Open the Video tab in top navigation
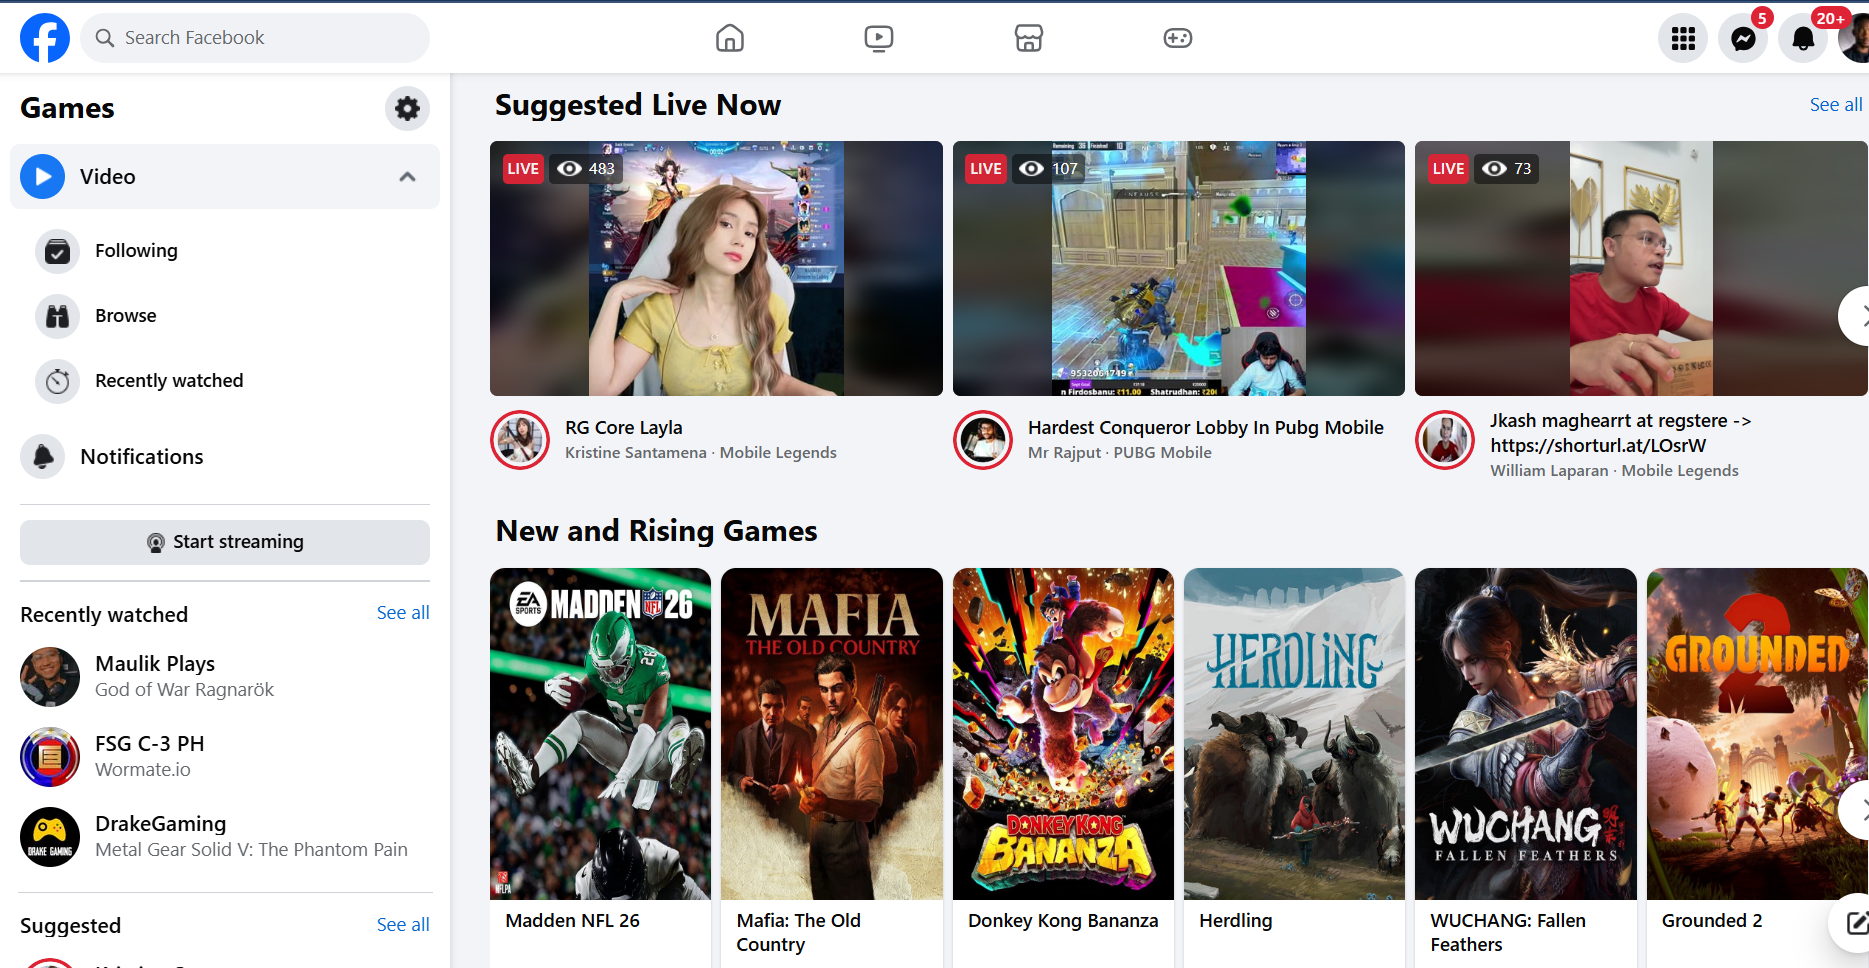 tap(879, 38)
